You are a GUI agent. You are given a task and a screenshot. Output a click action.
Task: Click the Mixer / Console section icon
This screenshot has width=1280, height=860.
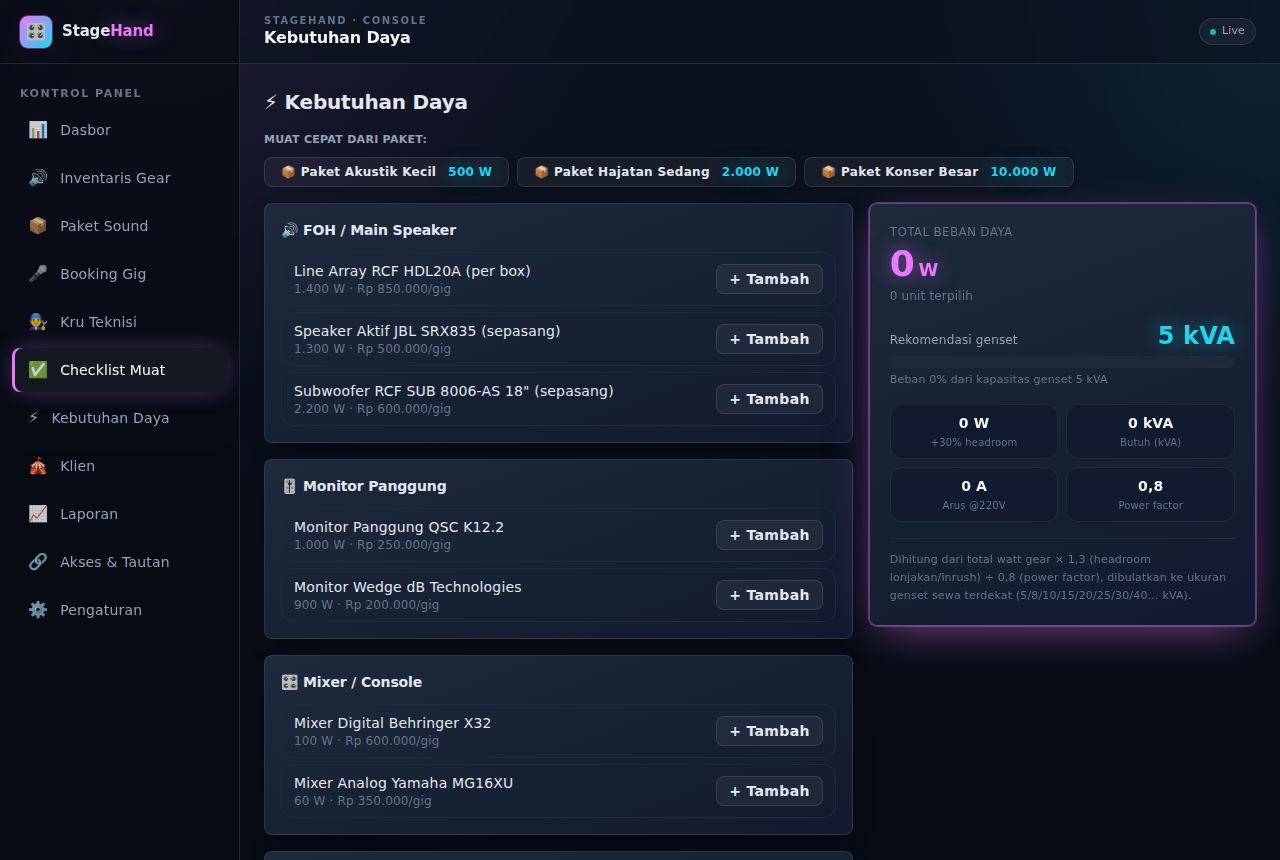(290, 682)
